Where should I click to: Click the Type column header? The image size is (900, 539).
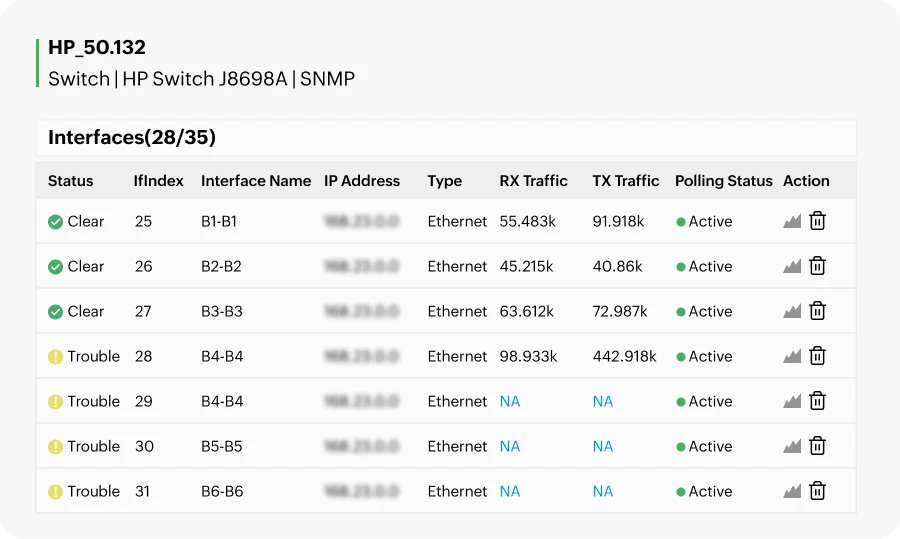(445, 181)
